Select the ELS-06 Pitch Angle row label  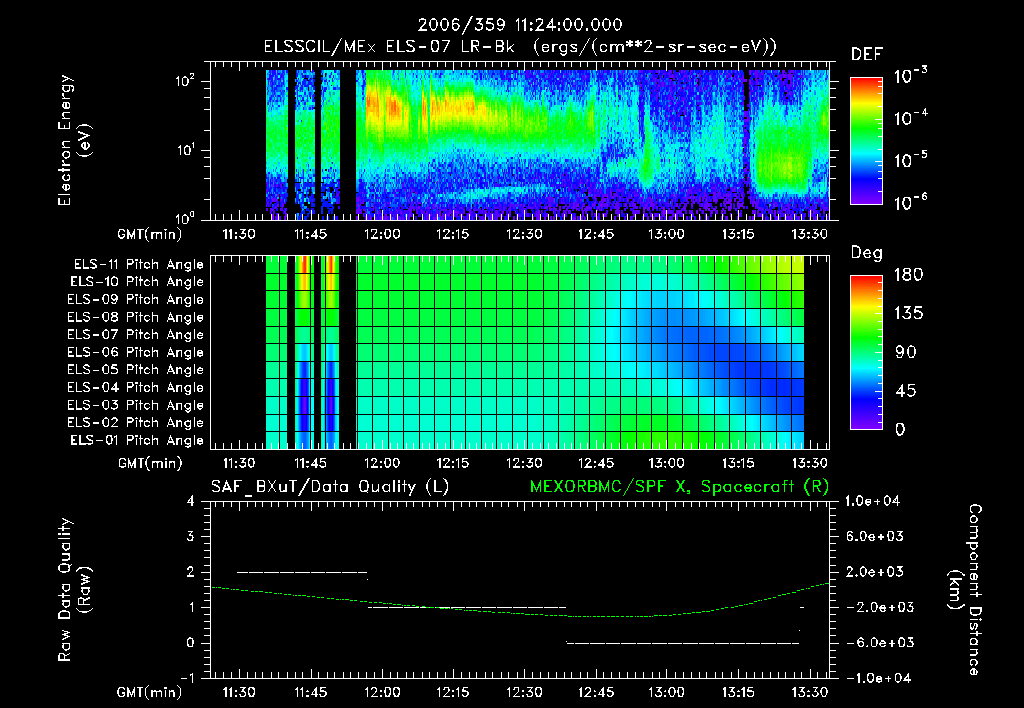[136, 352]
